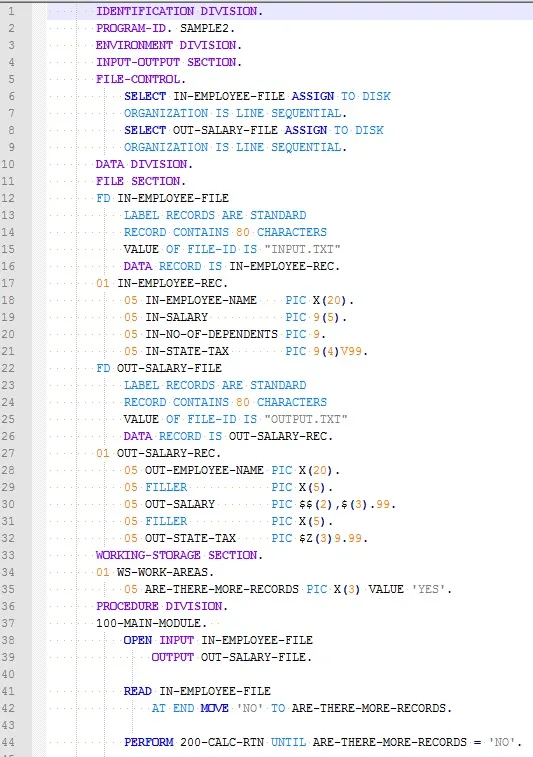
Task: Click 'PIC $Z(3)9.99.' clause
Action: point(320,538)
